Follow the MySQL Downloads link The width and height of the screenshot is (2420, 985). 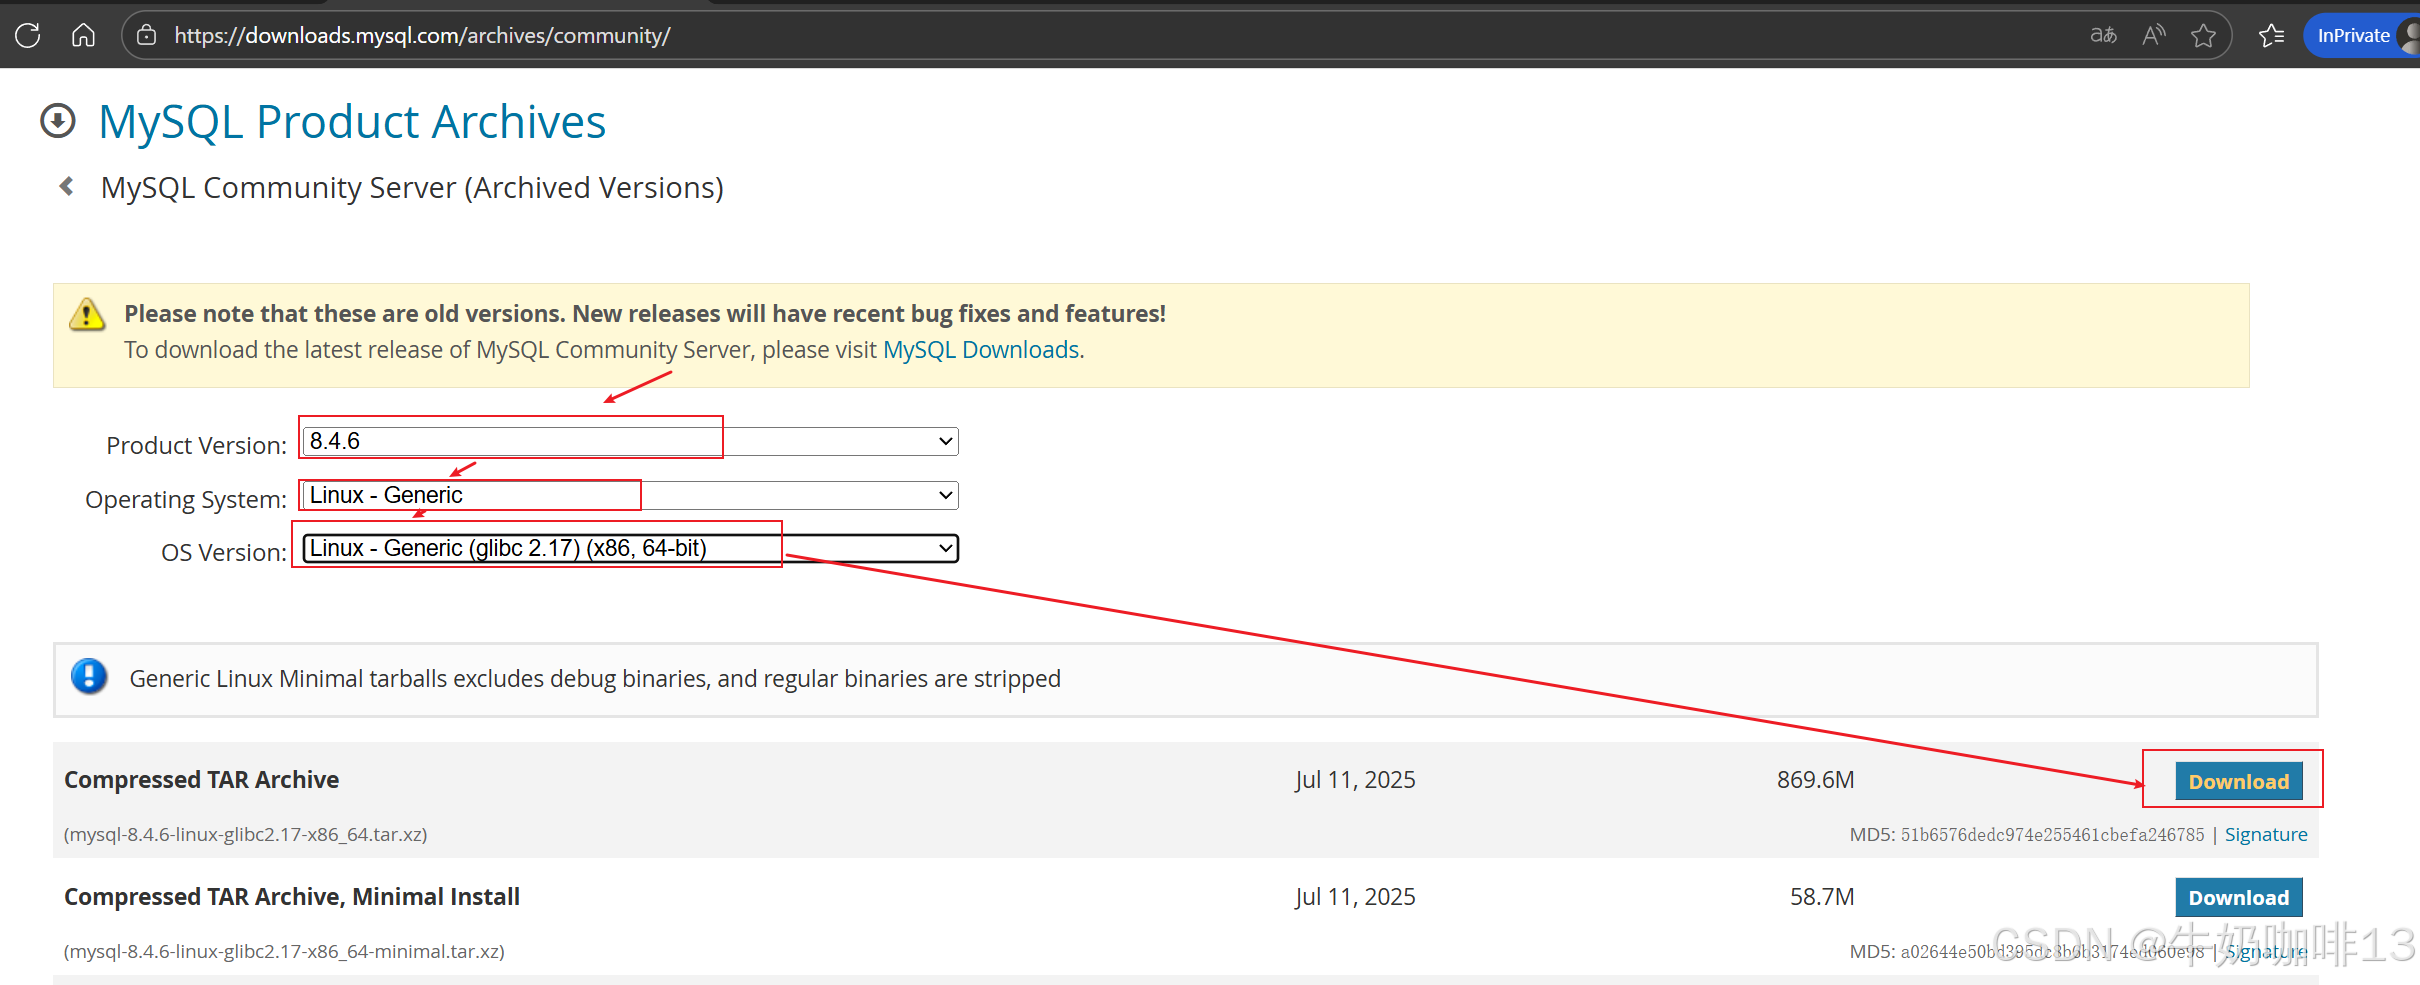pos(980,350)
